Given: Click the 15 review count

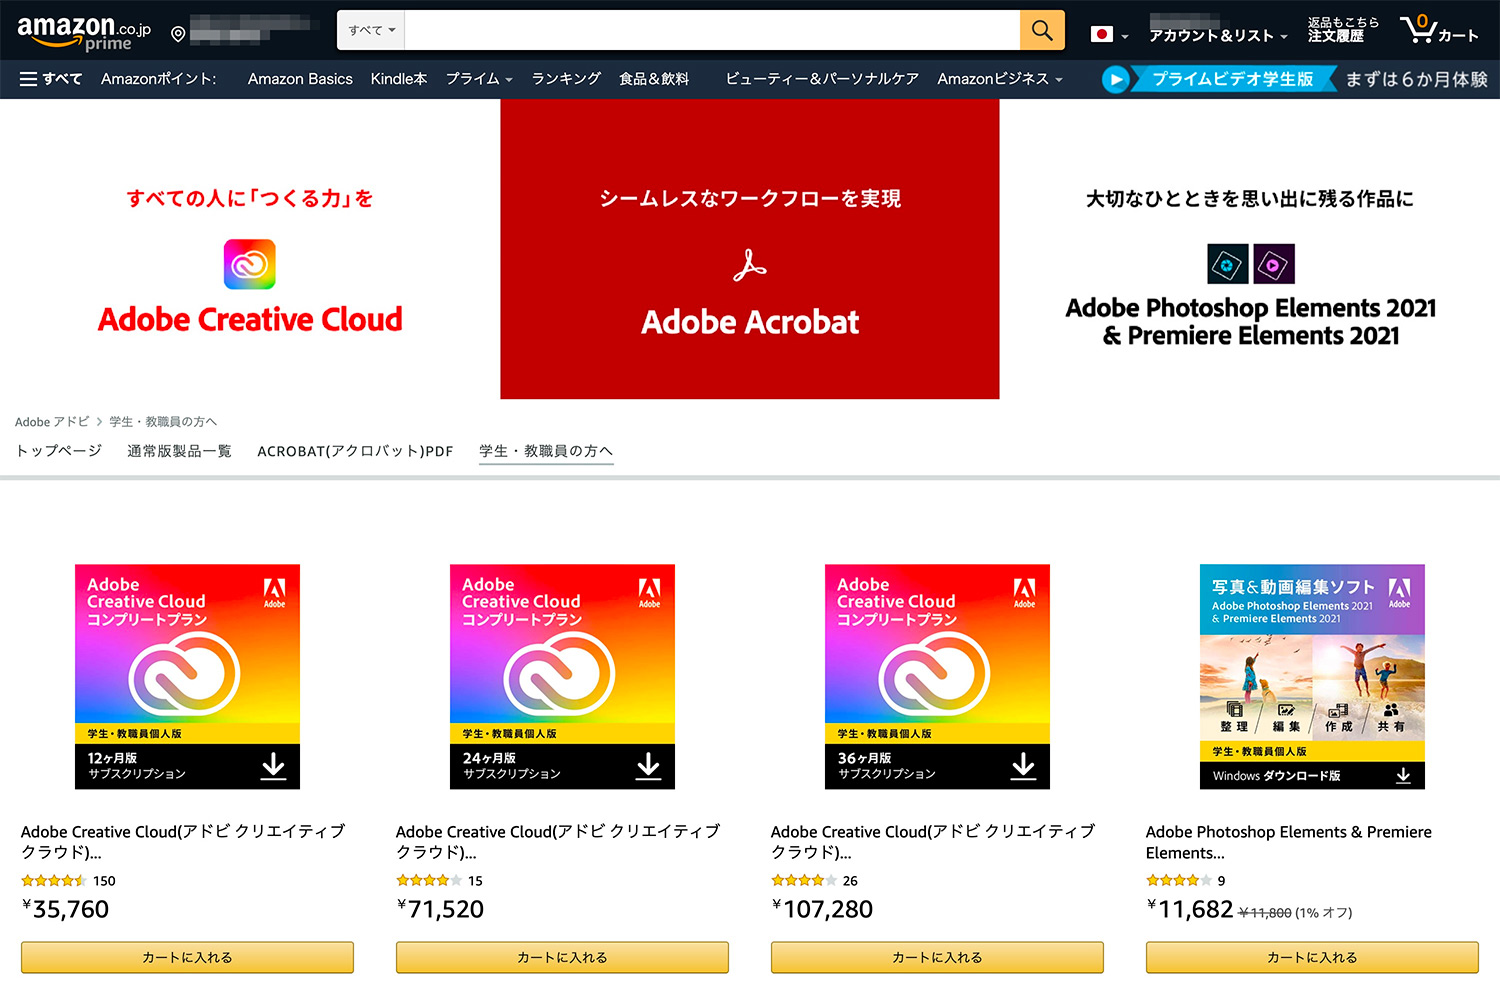Looking at the screenshot, I should pos(475,881).
